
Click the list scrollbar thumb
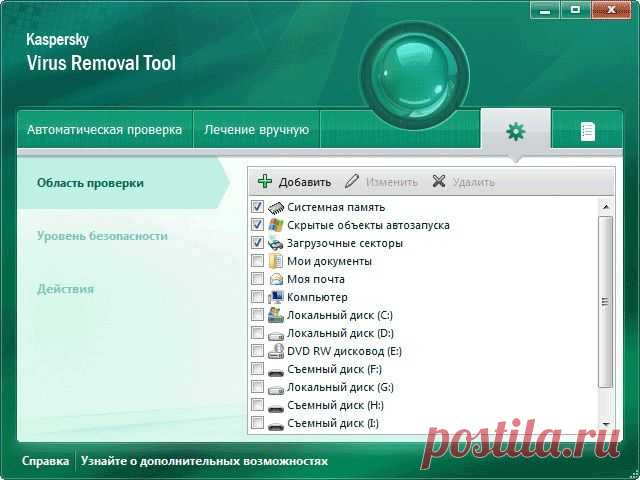coord(605,302)
